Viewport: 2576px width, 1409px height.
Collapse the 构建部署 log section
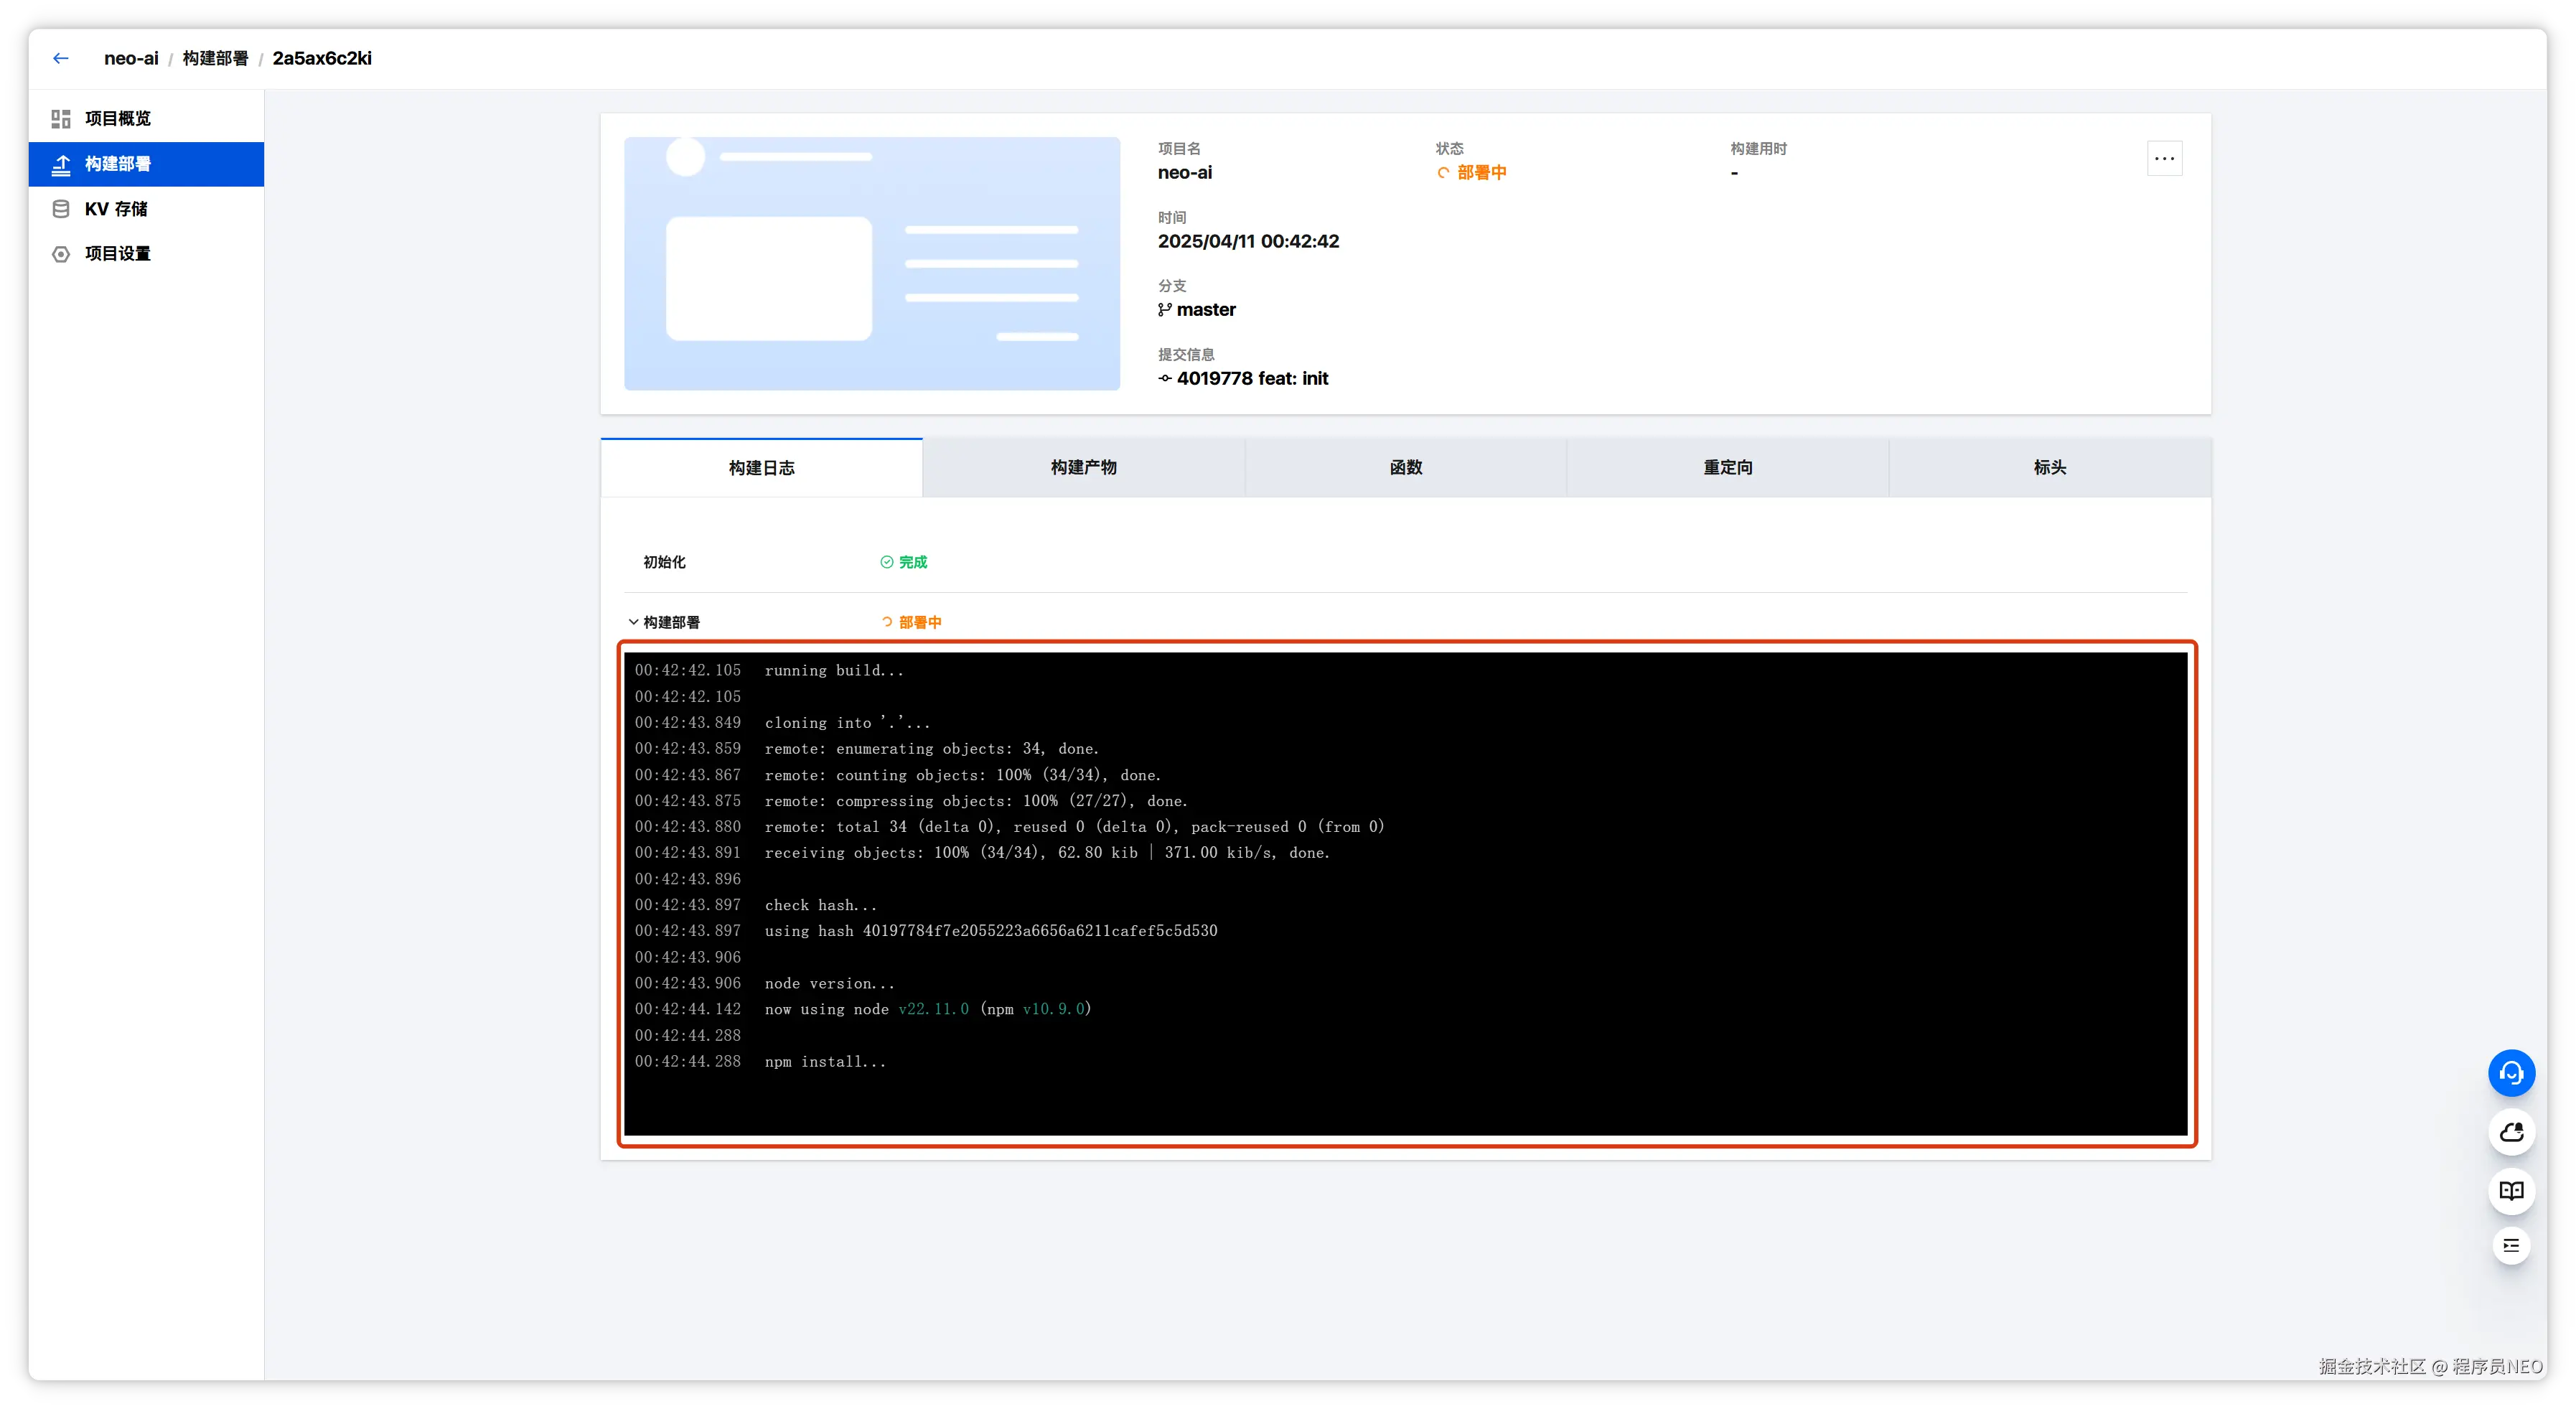(x=633, y=622)
